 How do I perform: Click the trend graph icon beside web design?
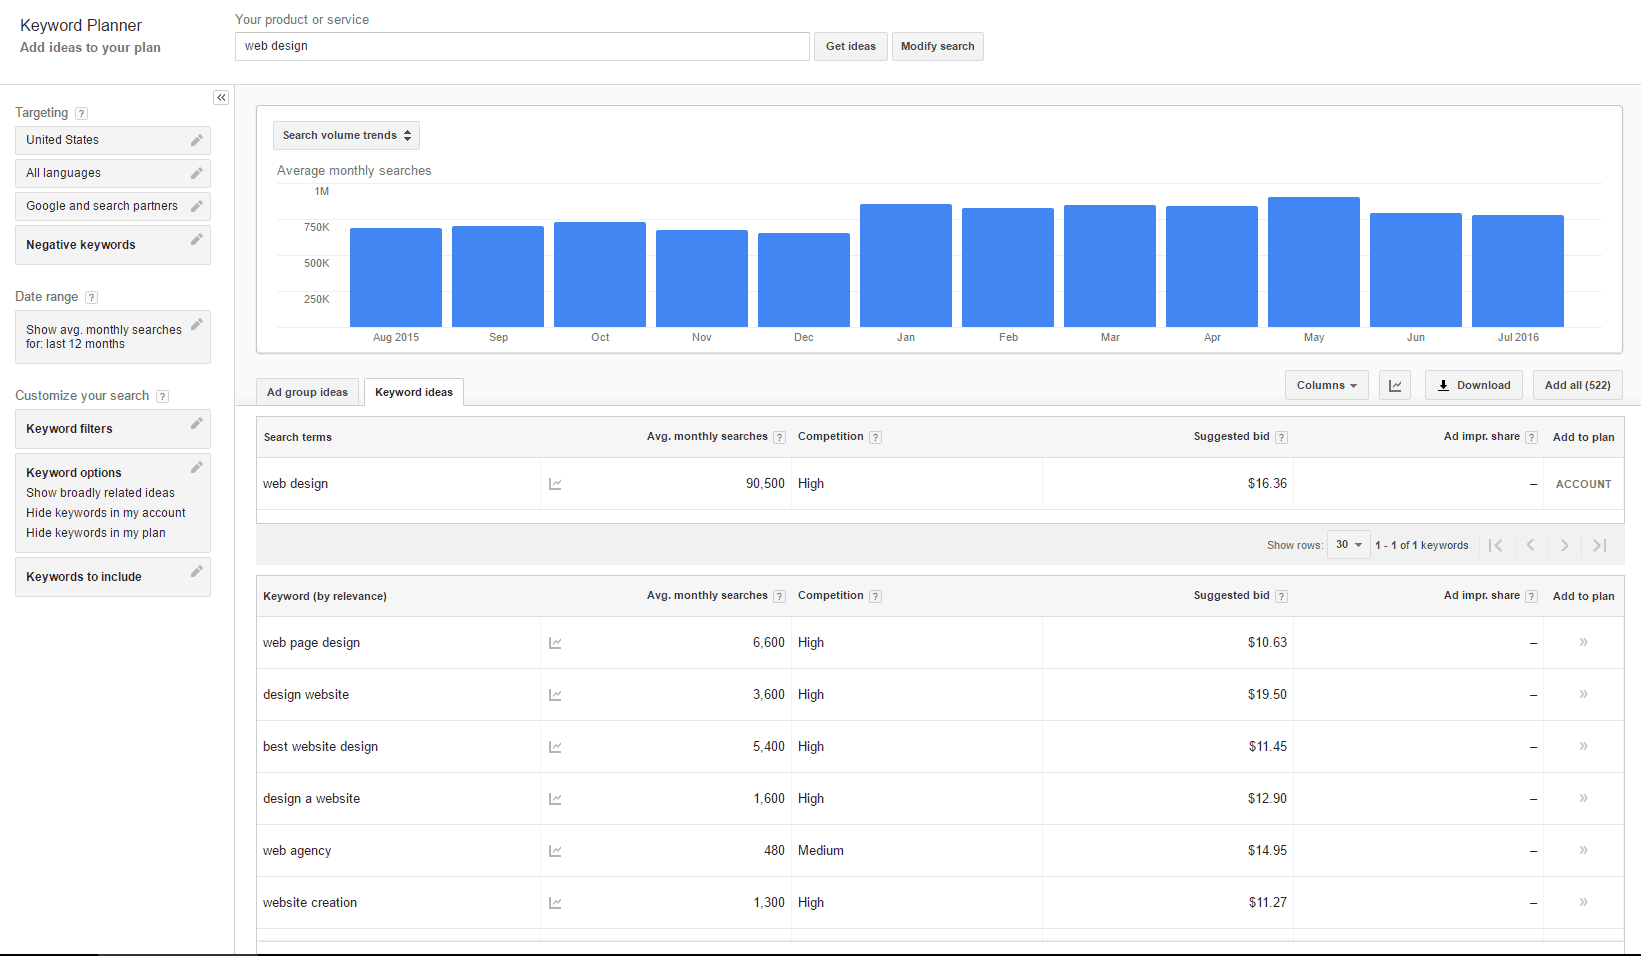click(x=556, y=483)
